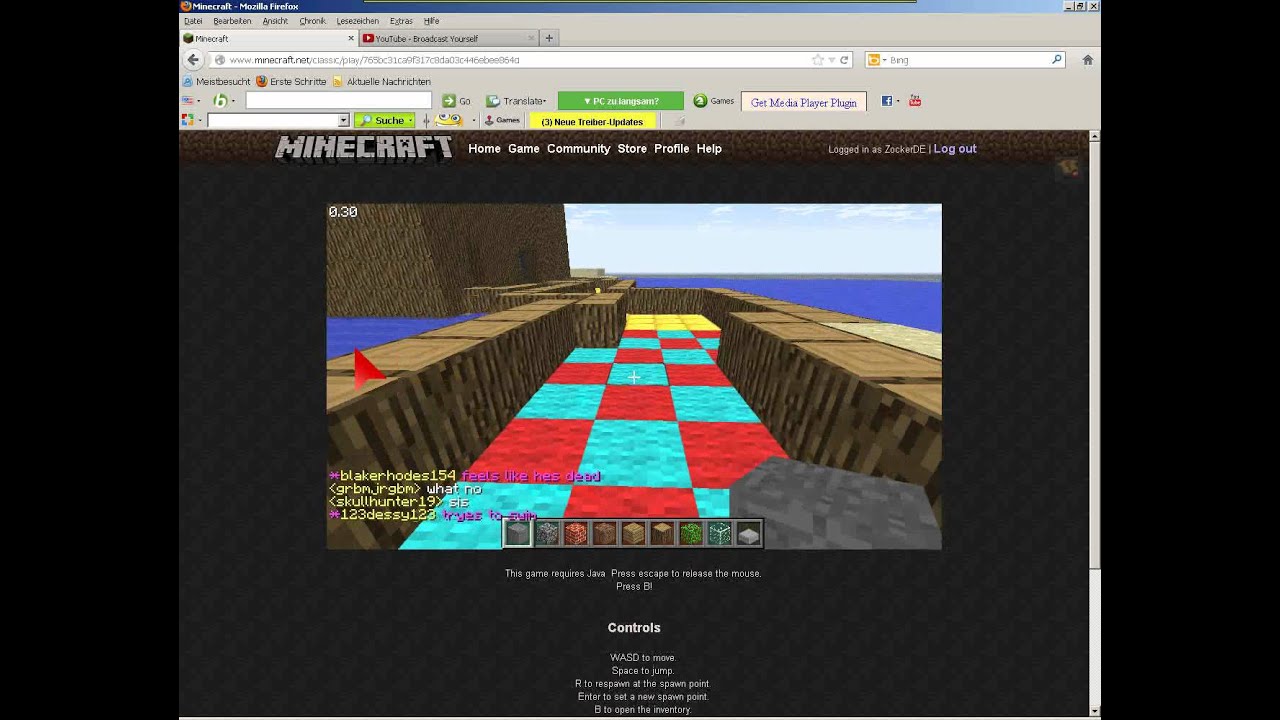The width and height of the screenshot is (1280, 720).
Task: Open the Meistbesucht bookmark
Action: pyautogui.click(x=216, y=81)
